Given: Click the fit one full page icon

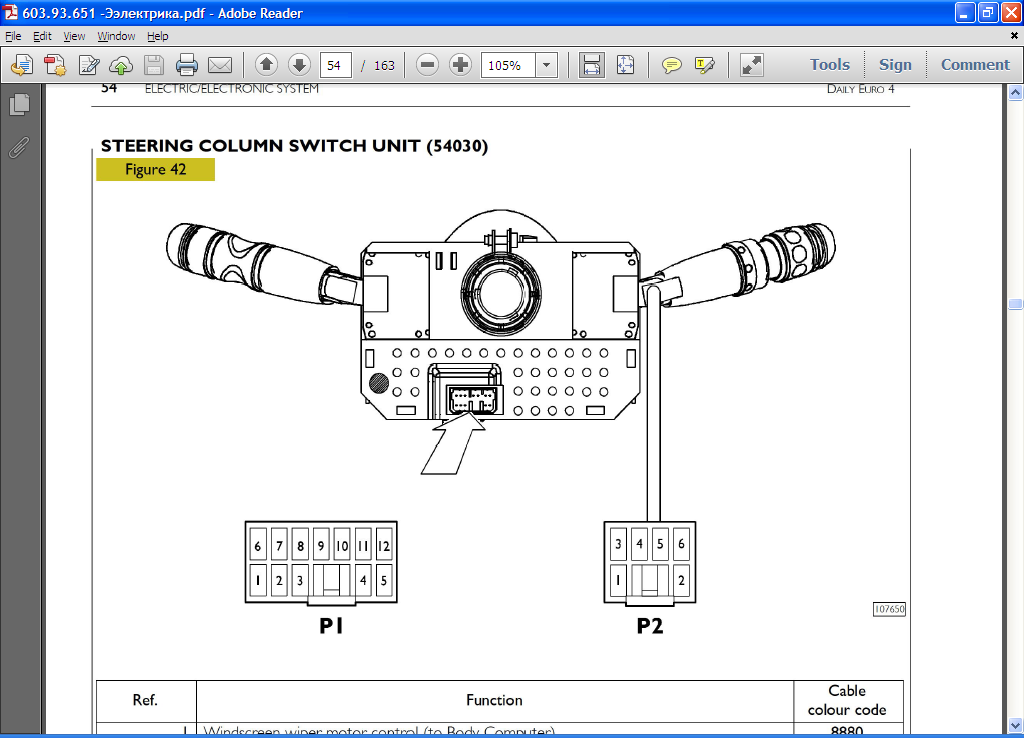Looking at the screenshot, I should tap(625, 65).
